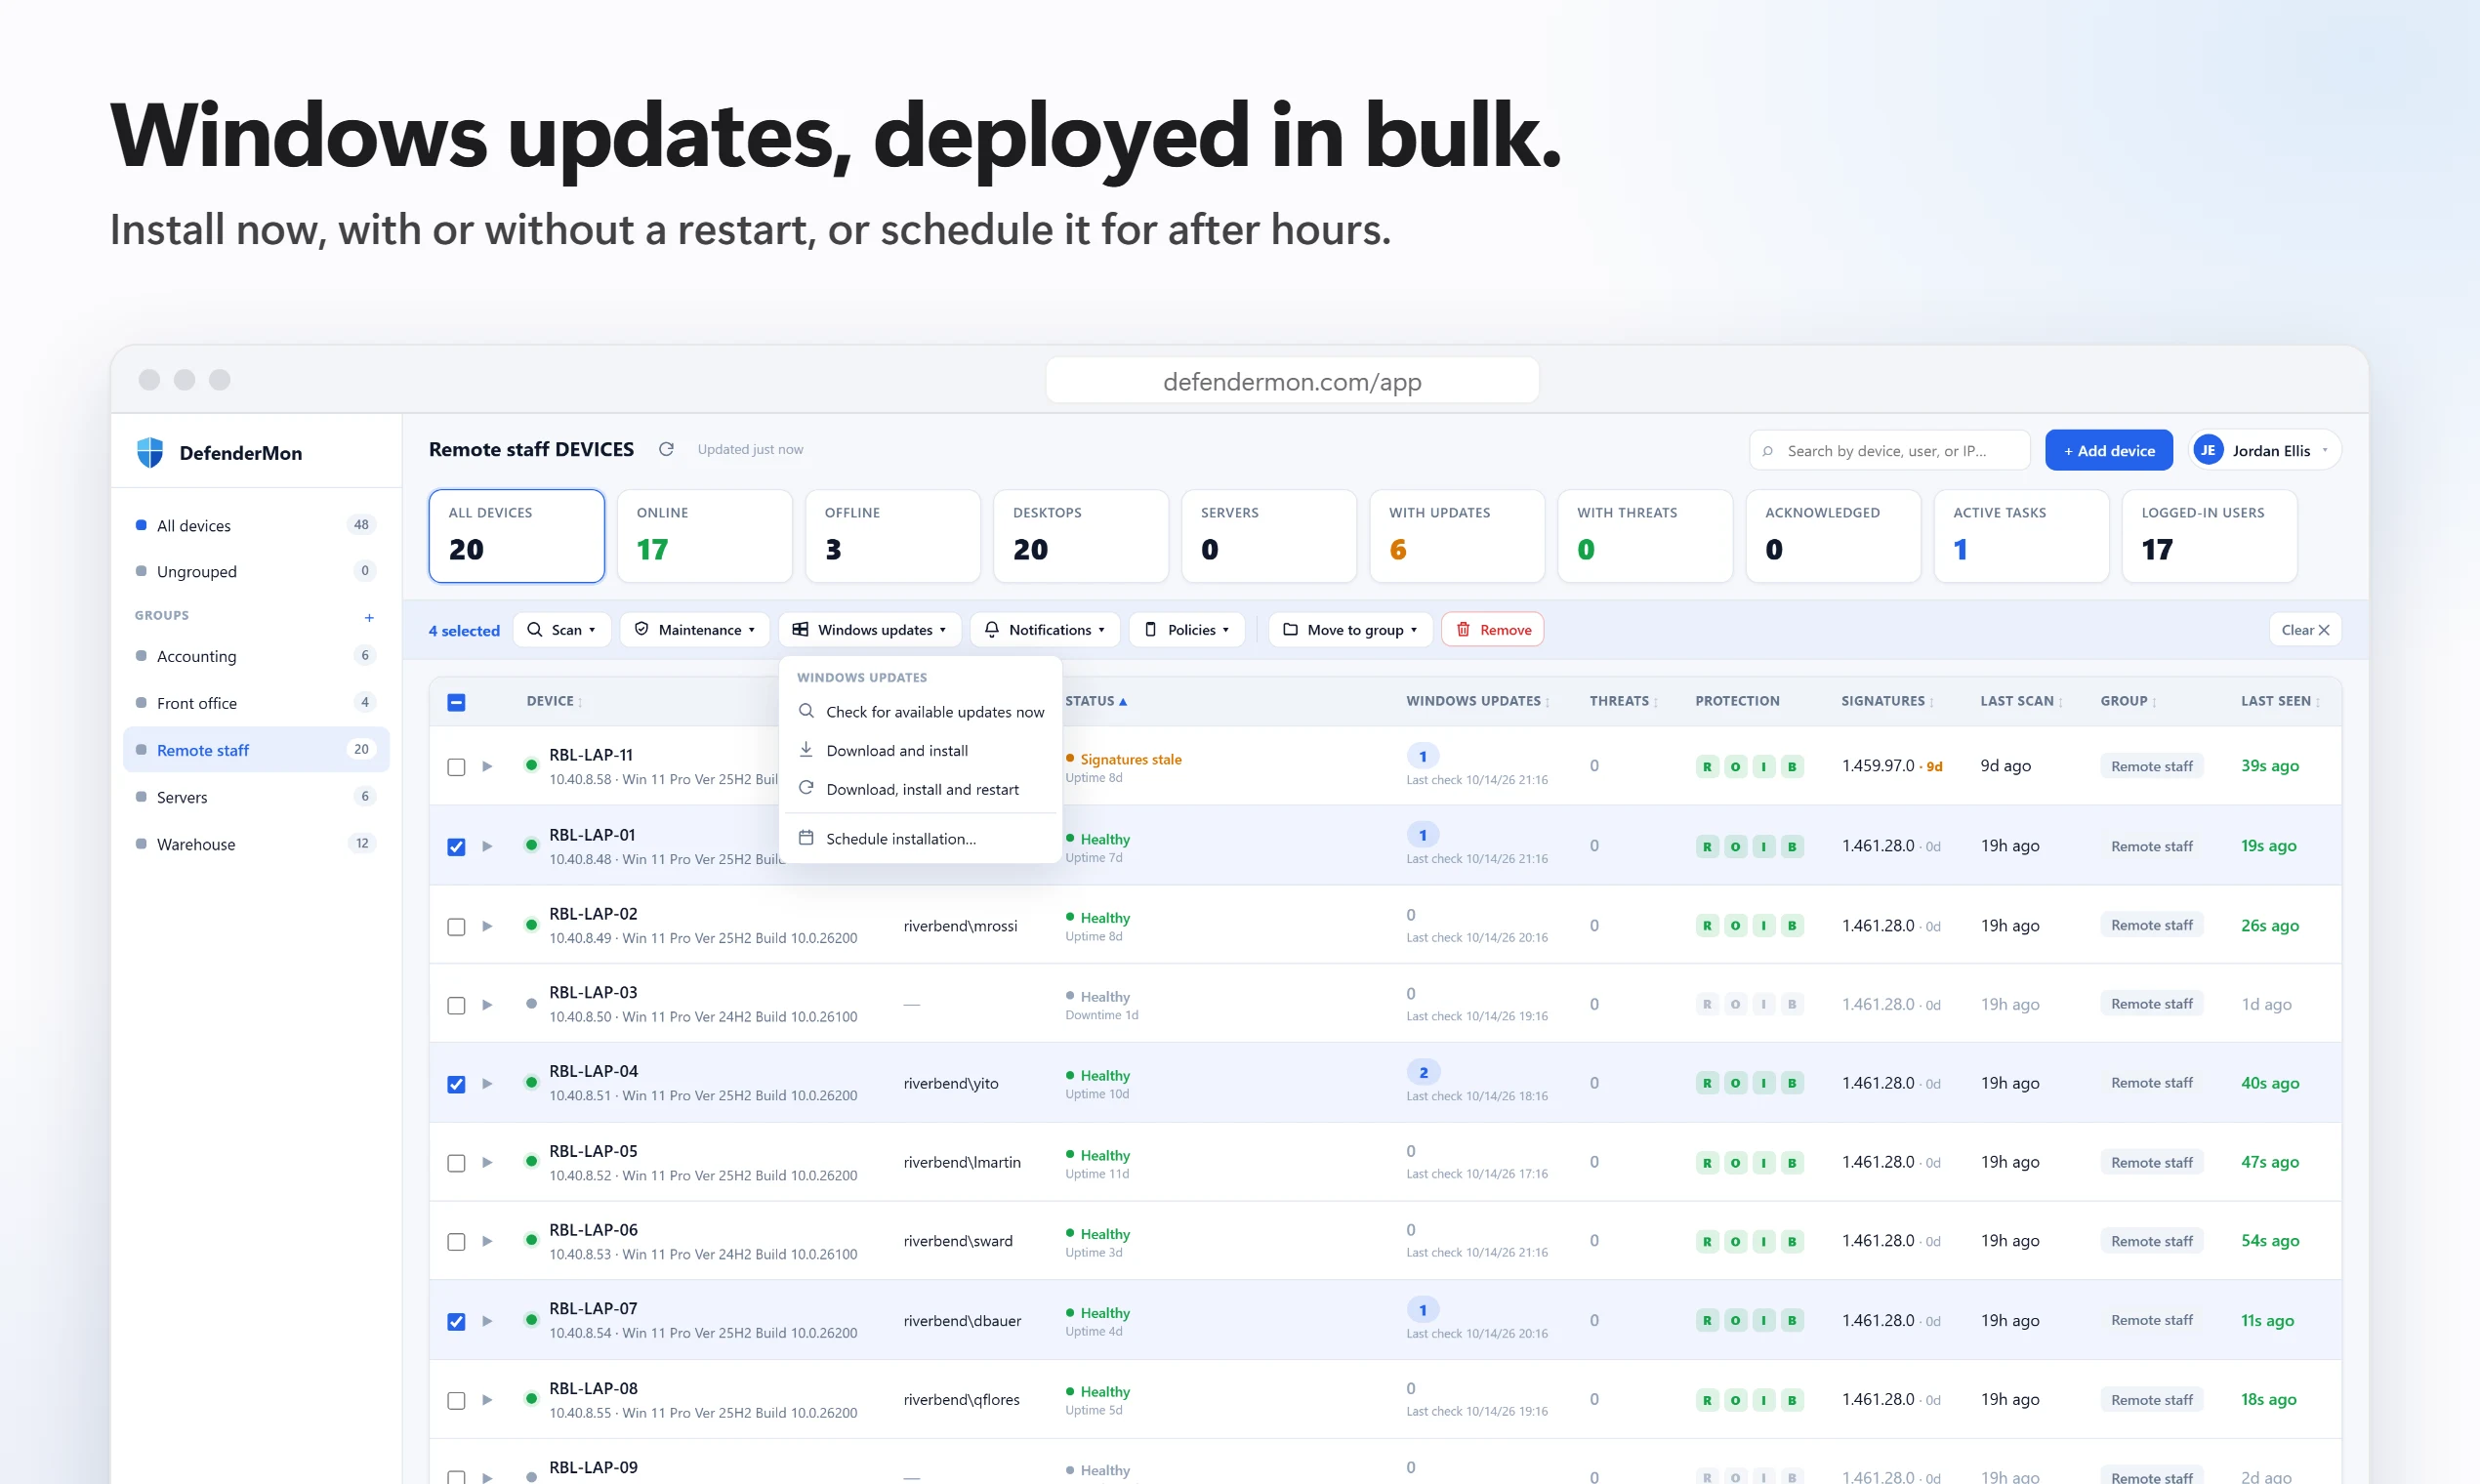The height and width of the screenshot is (1484, 2480).
Task: Click the calendar icon next to Schedule installation
Action: coord(806,838)
